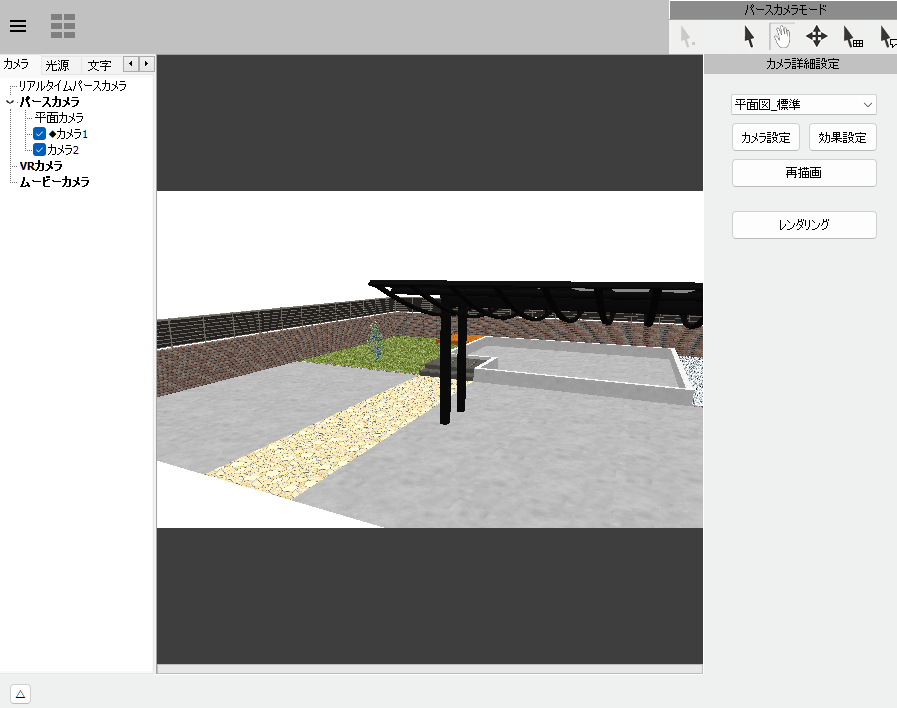Image resolution: width=897 pixels, height=708 pixels.
Task: Open the 平面図_標準 dropdown
Action: tap(804, 105)
